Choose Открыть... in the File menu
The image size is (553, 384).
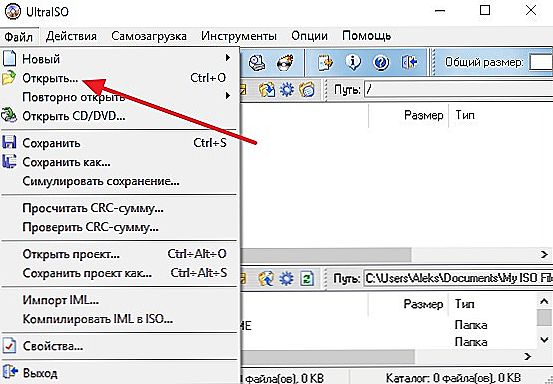(119, 78)
